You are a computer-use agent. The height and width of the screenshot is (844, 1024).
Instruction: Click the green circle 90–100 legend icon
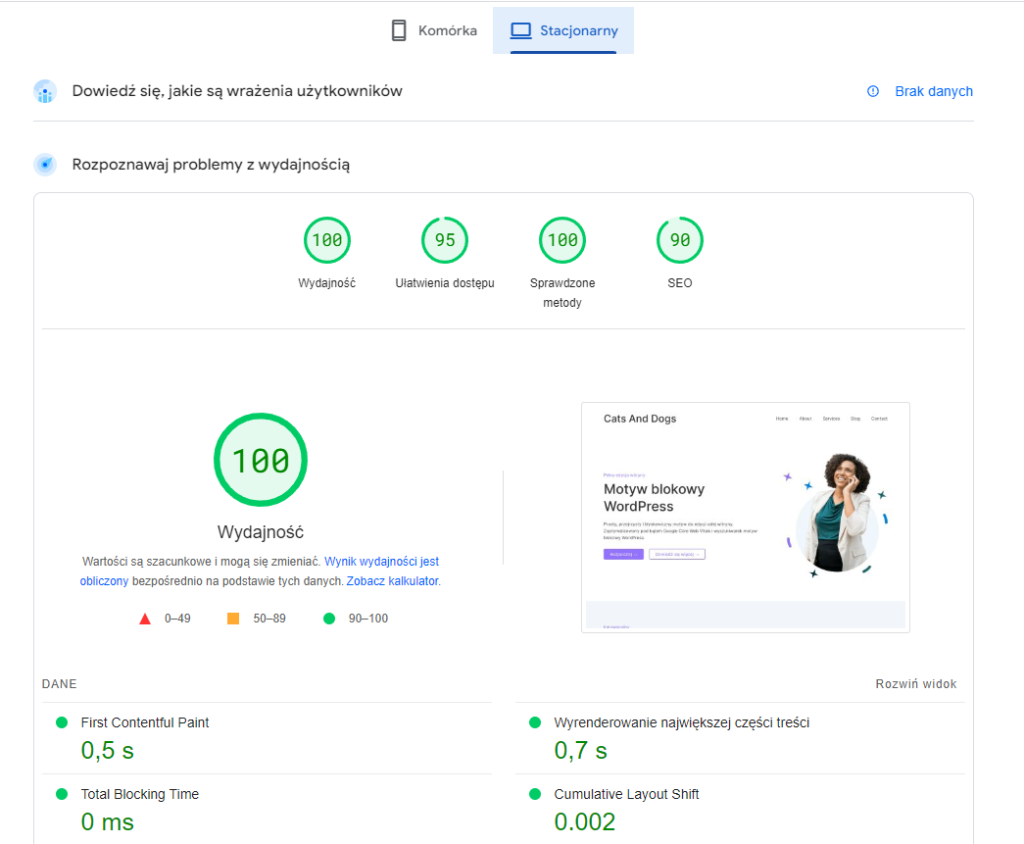coord(329,619)
